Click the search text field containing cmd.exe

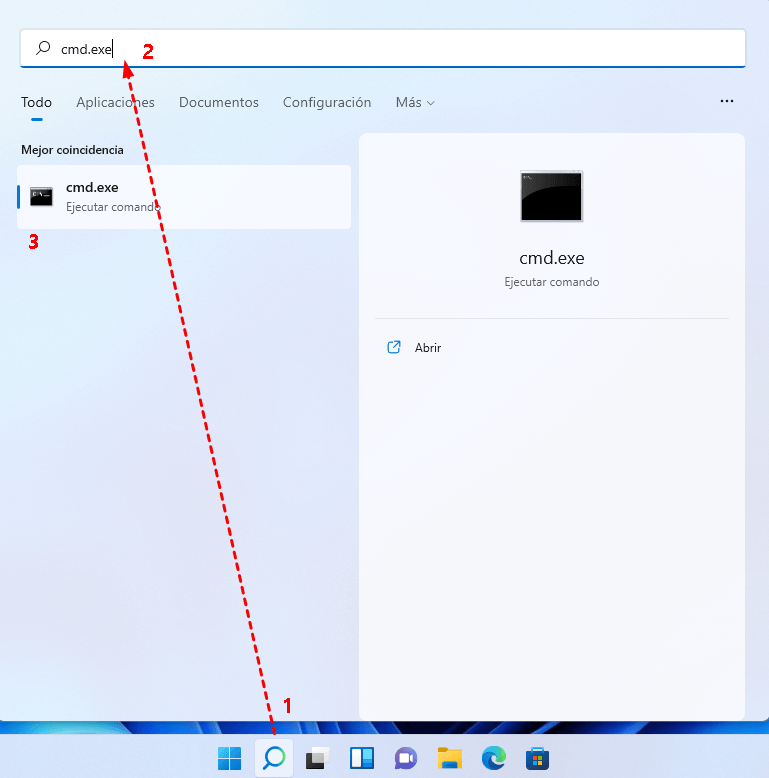(400, 48)
